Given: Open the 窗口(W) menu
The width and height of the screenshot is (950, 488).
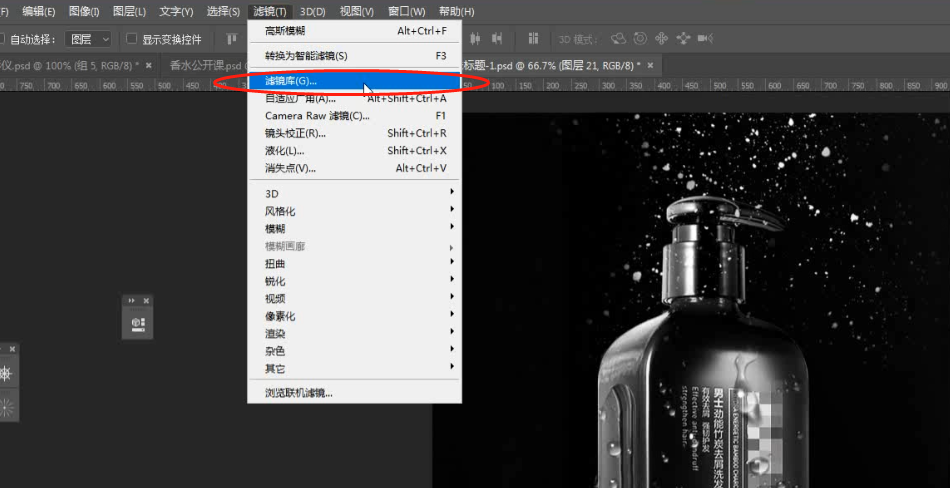Looking at the screenshot, I should tap(406, 12).
